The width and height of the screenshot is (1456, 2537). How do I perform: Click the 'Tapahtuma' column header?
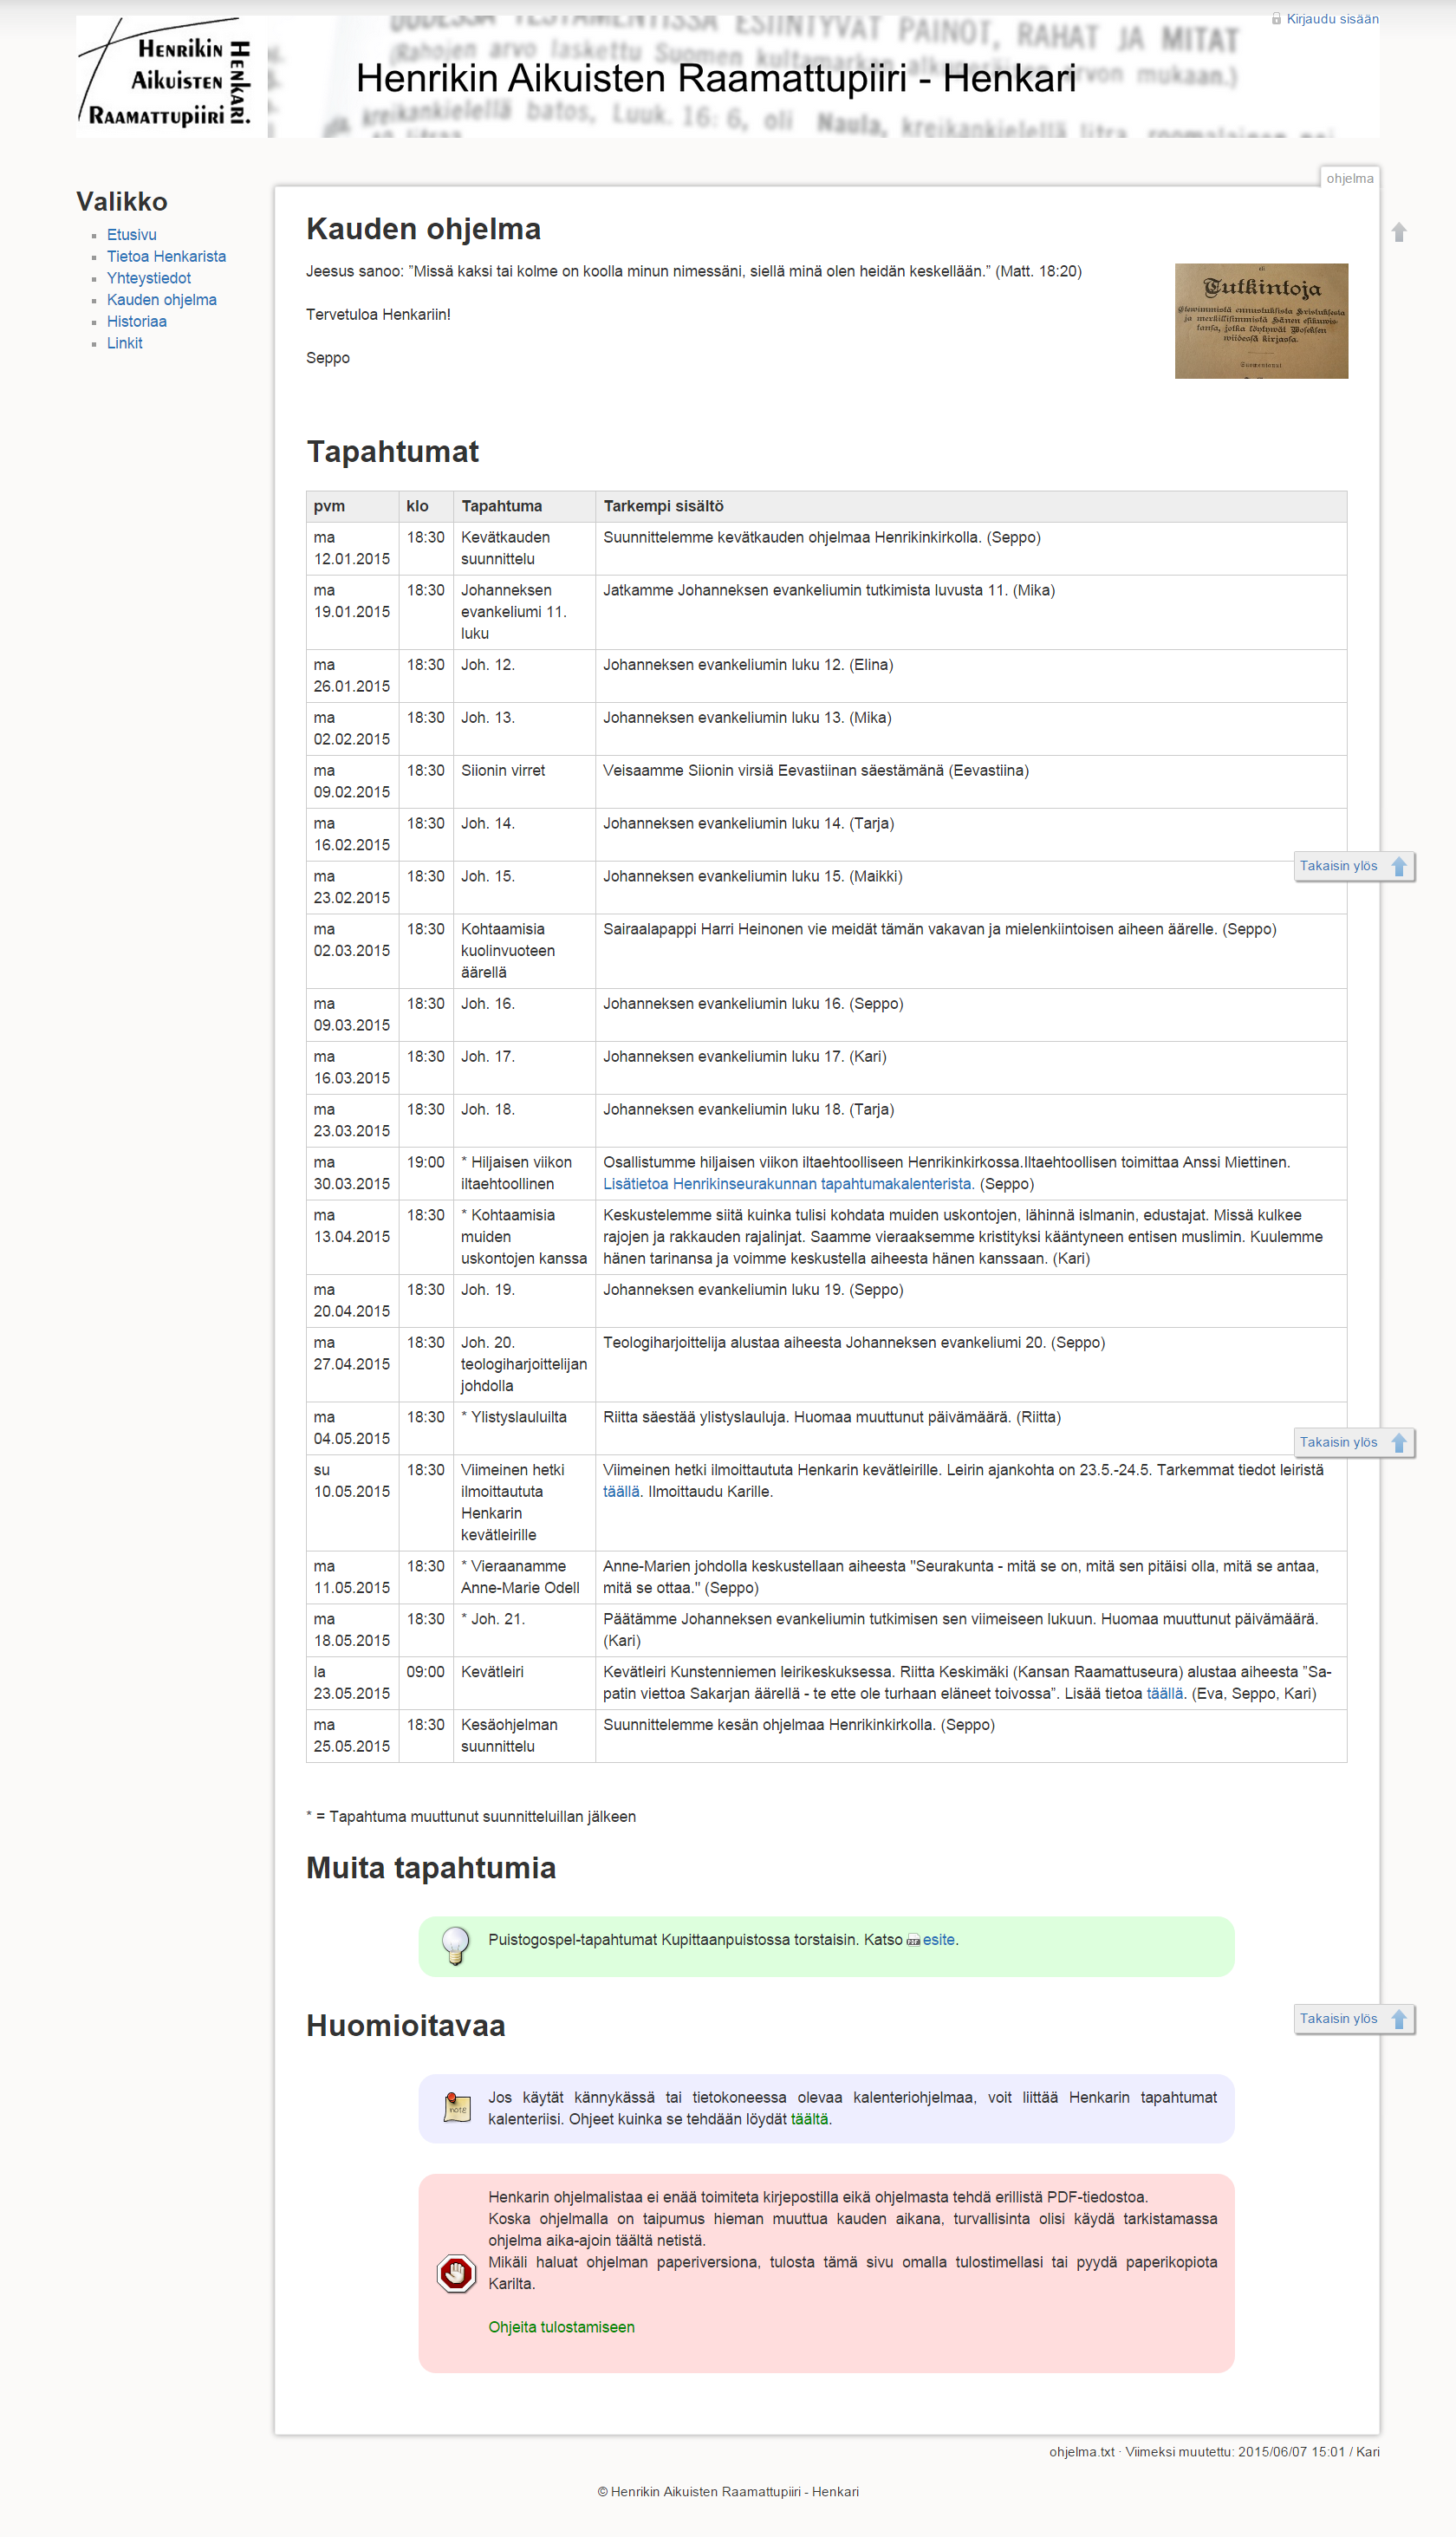pos(524,506)
